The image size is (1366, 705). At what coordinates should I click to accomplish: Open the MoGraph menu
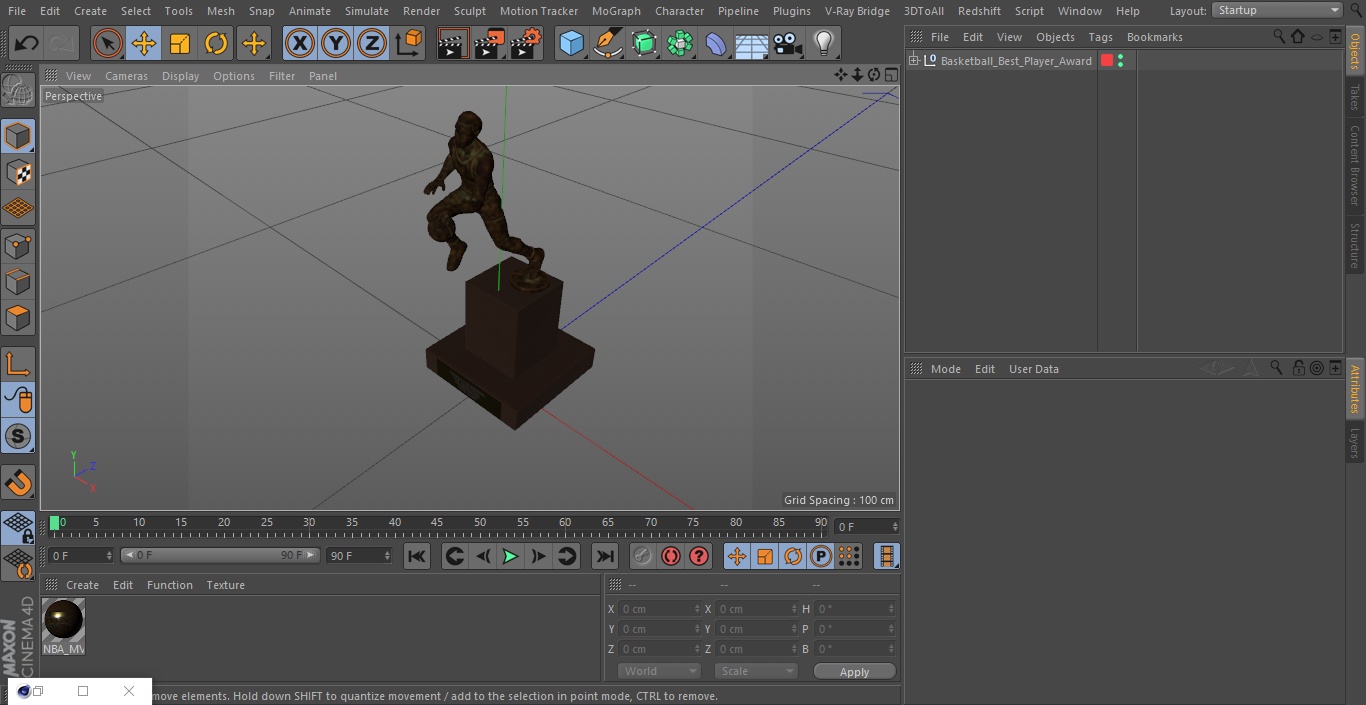tap(616, 11)
